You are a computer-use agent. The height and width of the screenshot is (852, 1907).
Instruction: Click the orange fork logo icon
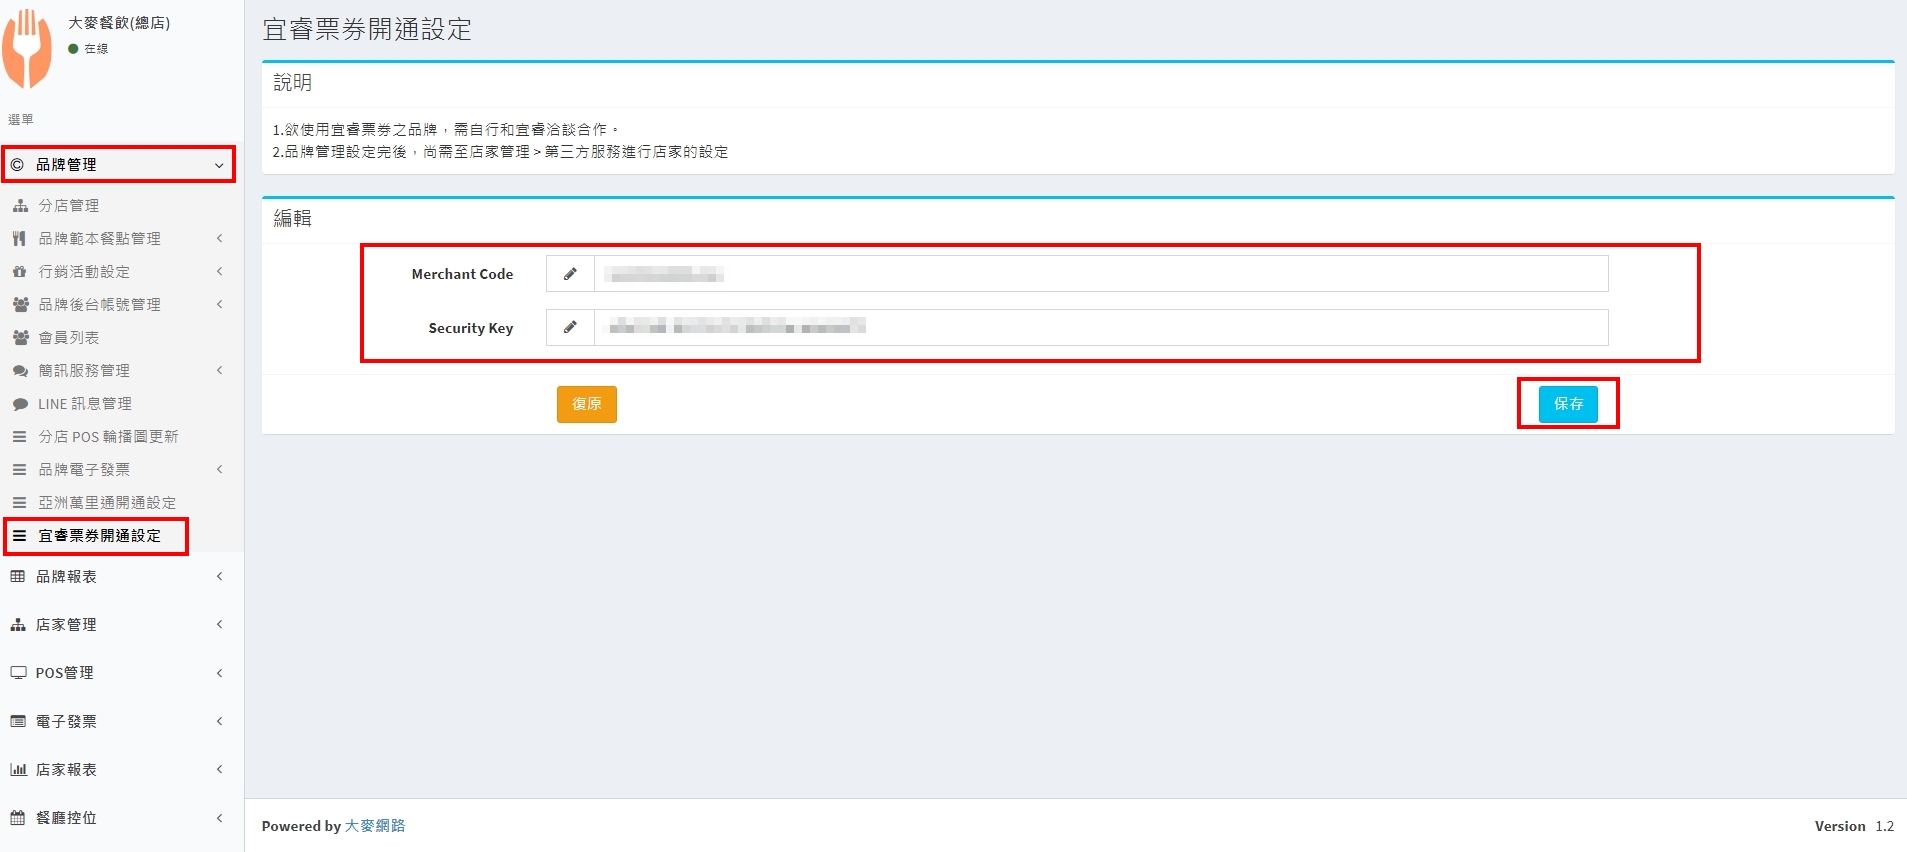point(28,48)
